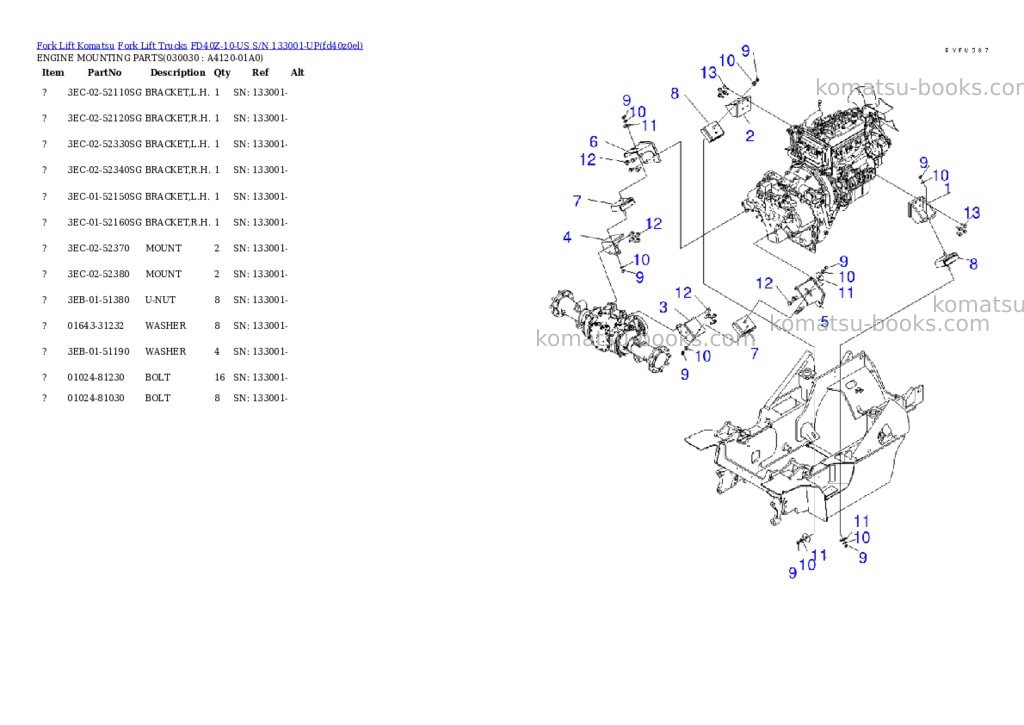Click callout number 4 in the diagram
1024x725 pixels.
tap(567, 237)
